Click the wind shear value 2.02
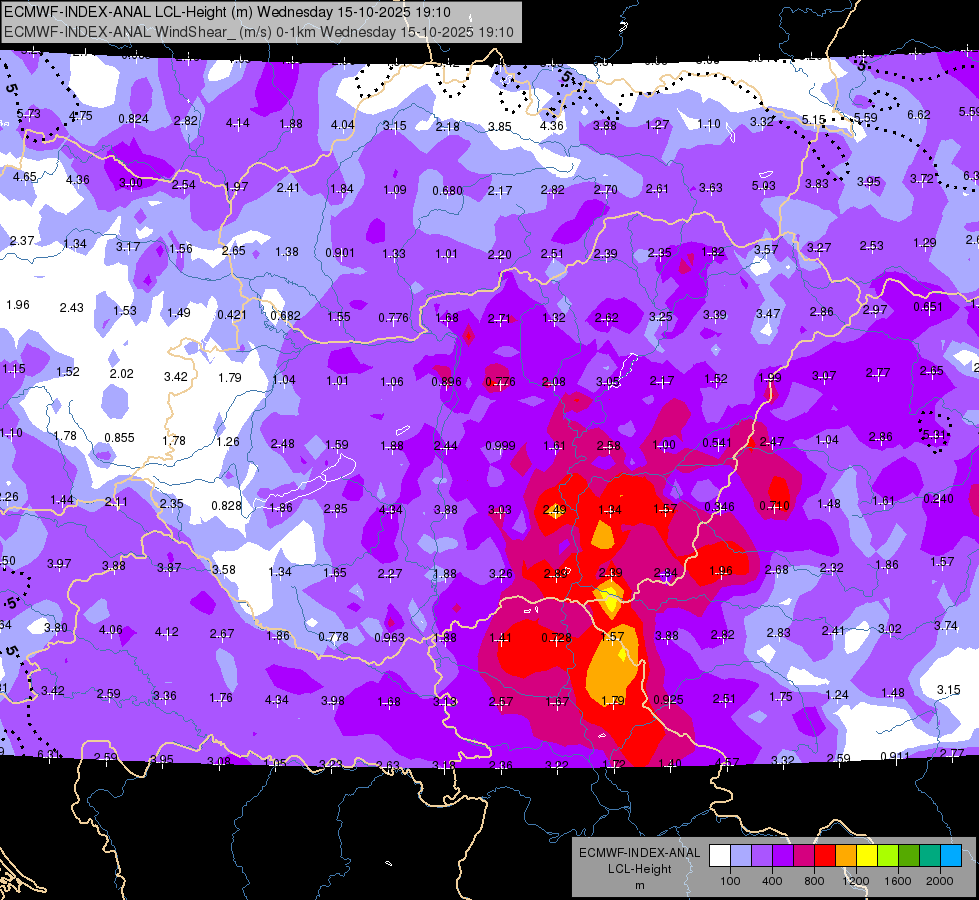Screen dimensions: 979x900 [x=121, y=373]
